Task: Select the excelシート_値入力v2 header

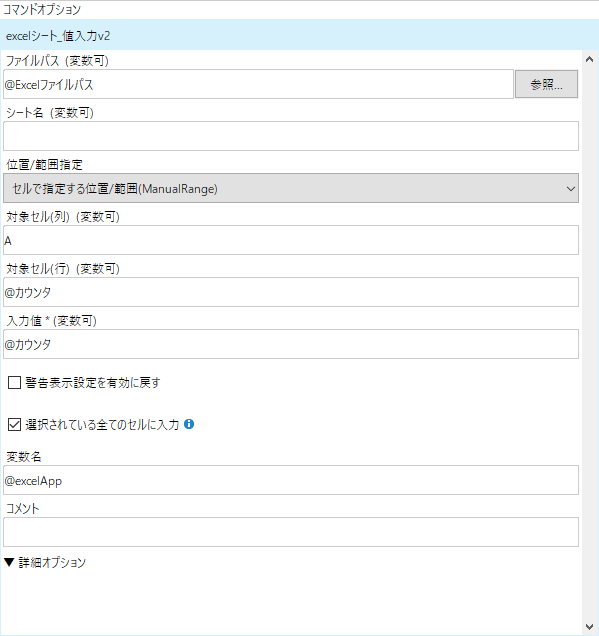Action: (299, 36)
